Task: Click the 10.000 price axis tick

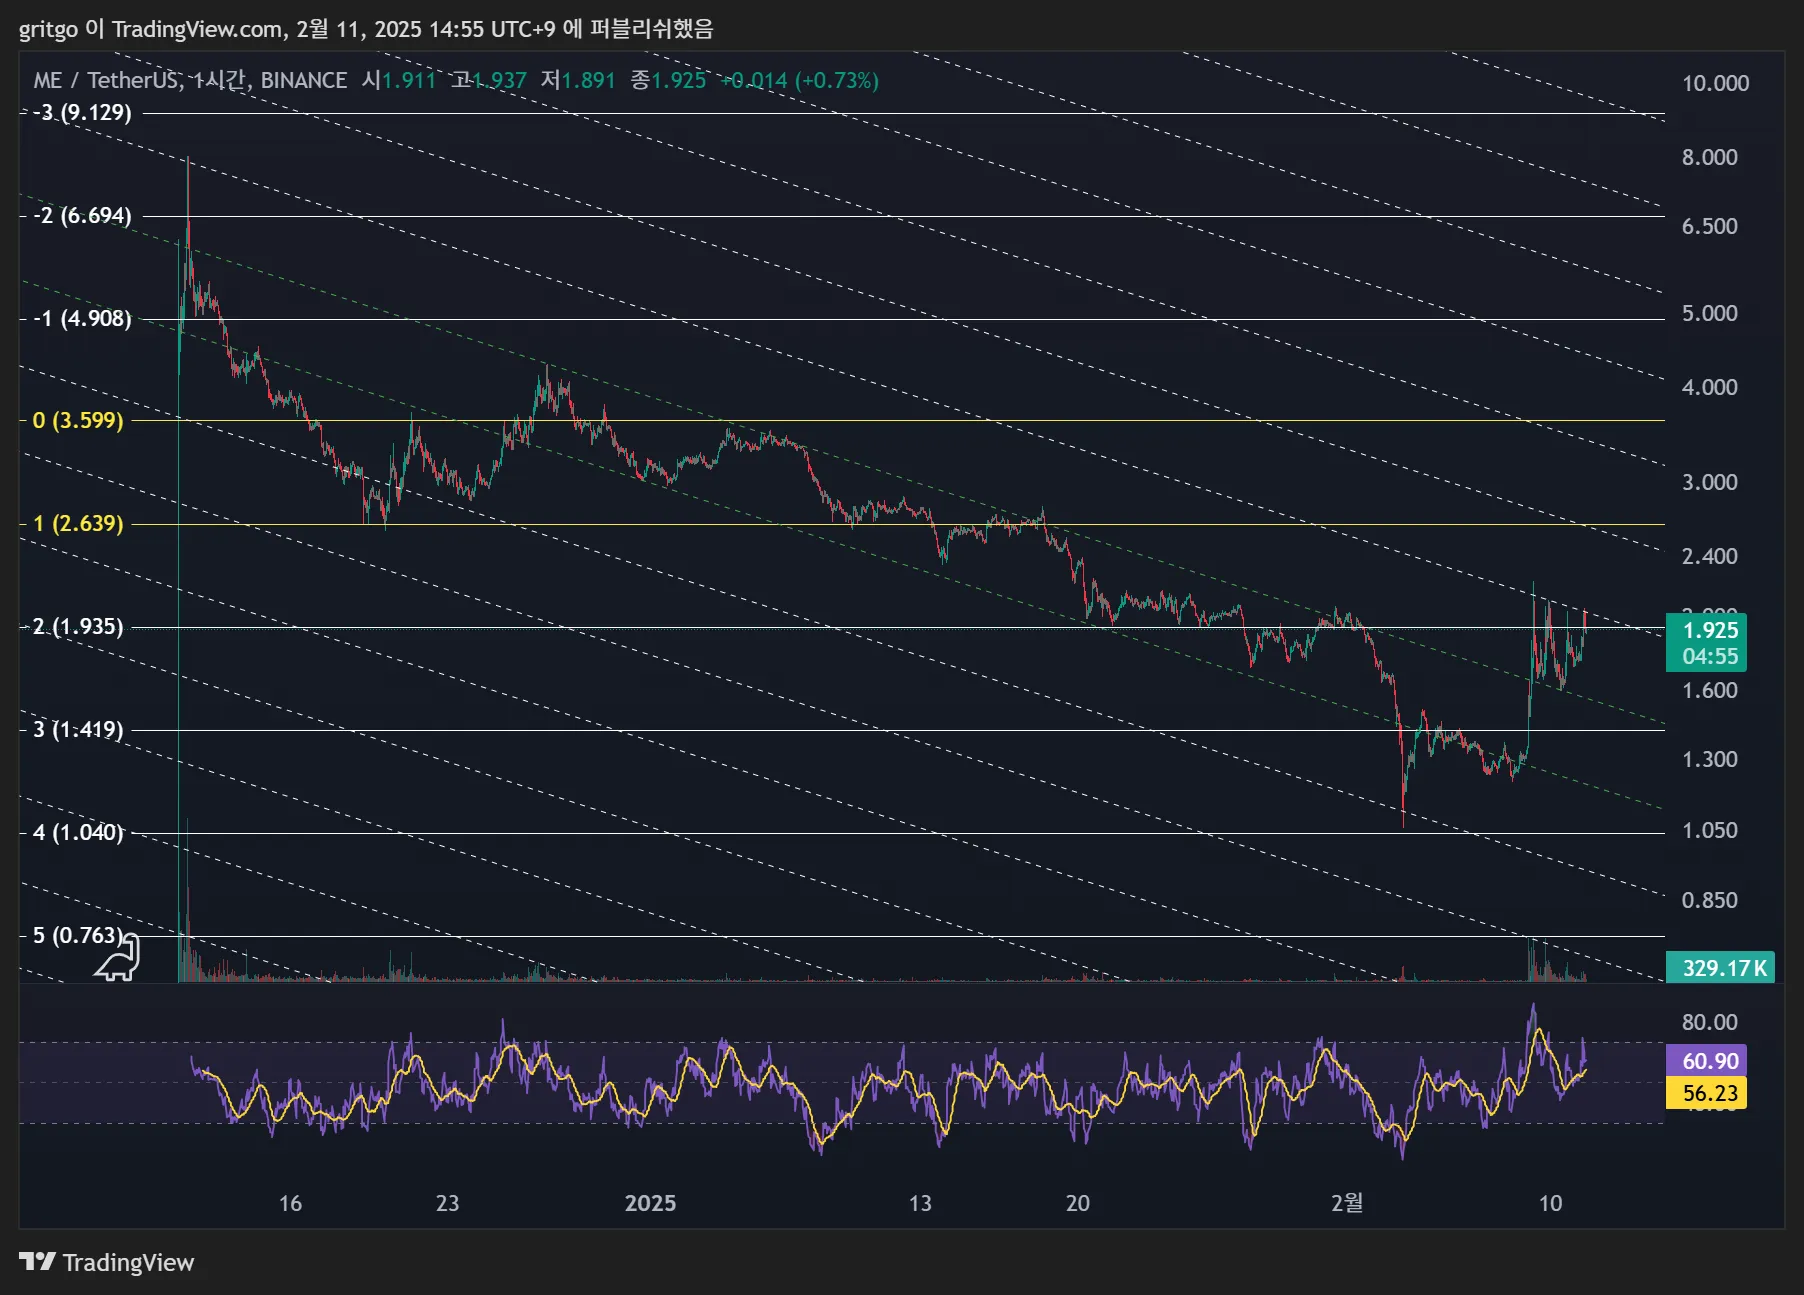Action: tap(1715, 83)
